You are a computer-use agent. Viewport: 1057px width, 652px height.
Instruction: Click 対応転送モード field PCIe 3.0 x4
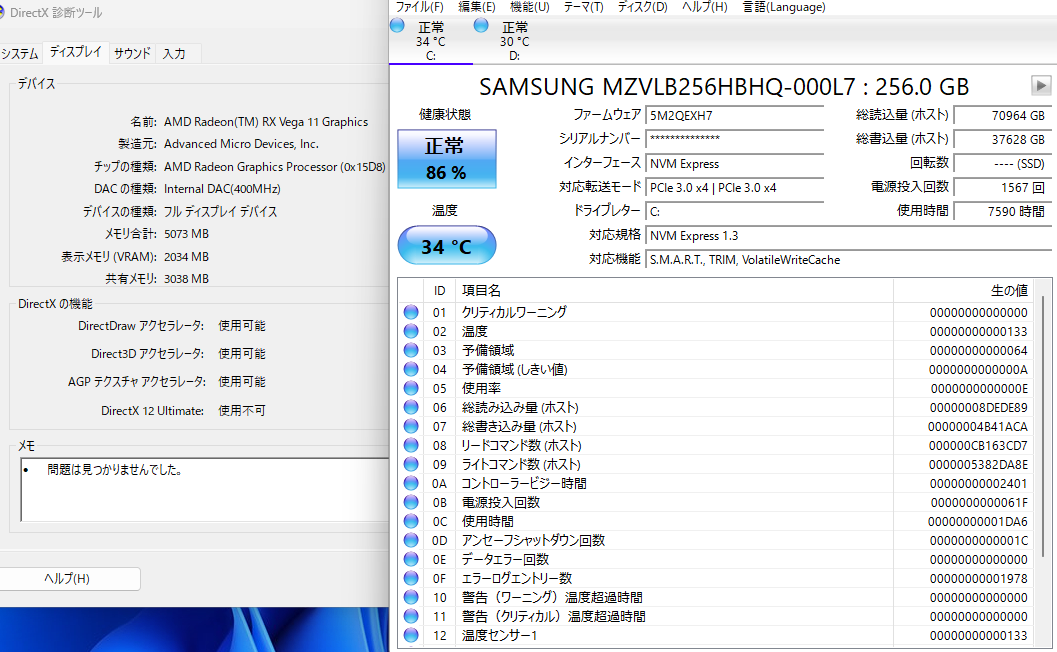tap(735, 187)
